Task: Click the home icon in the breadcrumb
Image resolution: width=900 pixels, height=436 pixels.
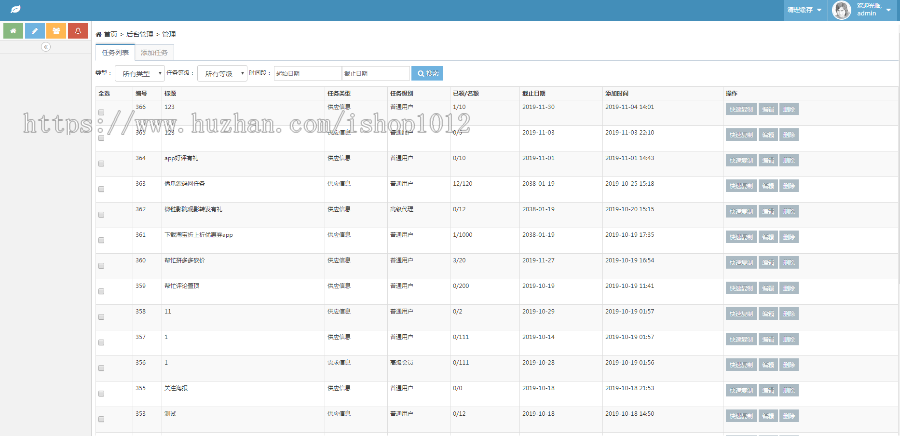Action: 98,34
